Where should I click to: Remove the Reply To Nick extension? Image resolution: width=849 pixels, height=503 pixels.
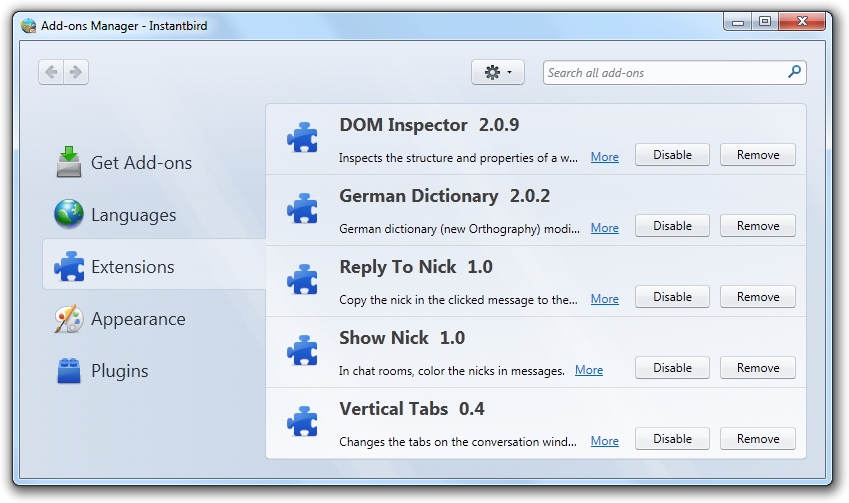[757, 297]
